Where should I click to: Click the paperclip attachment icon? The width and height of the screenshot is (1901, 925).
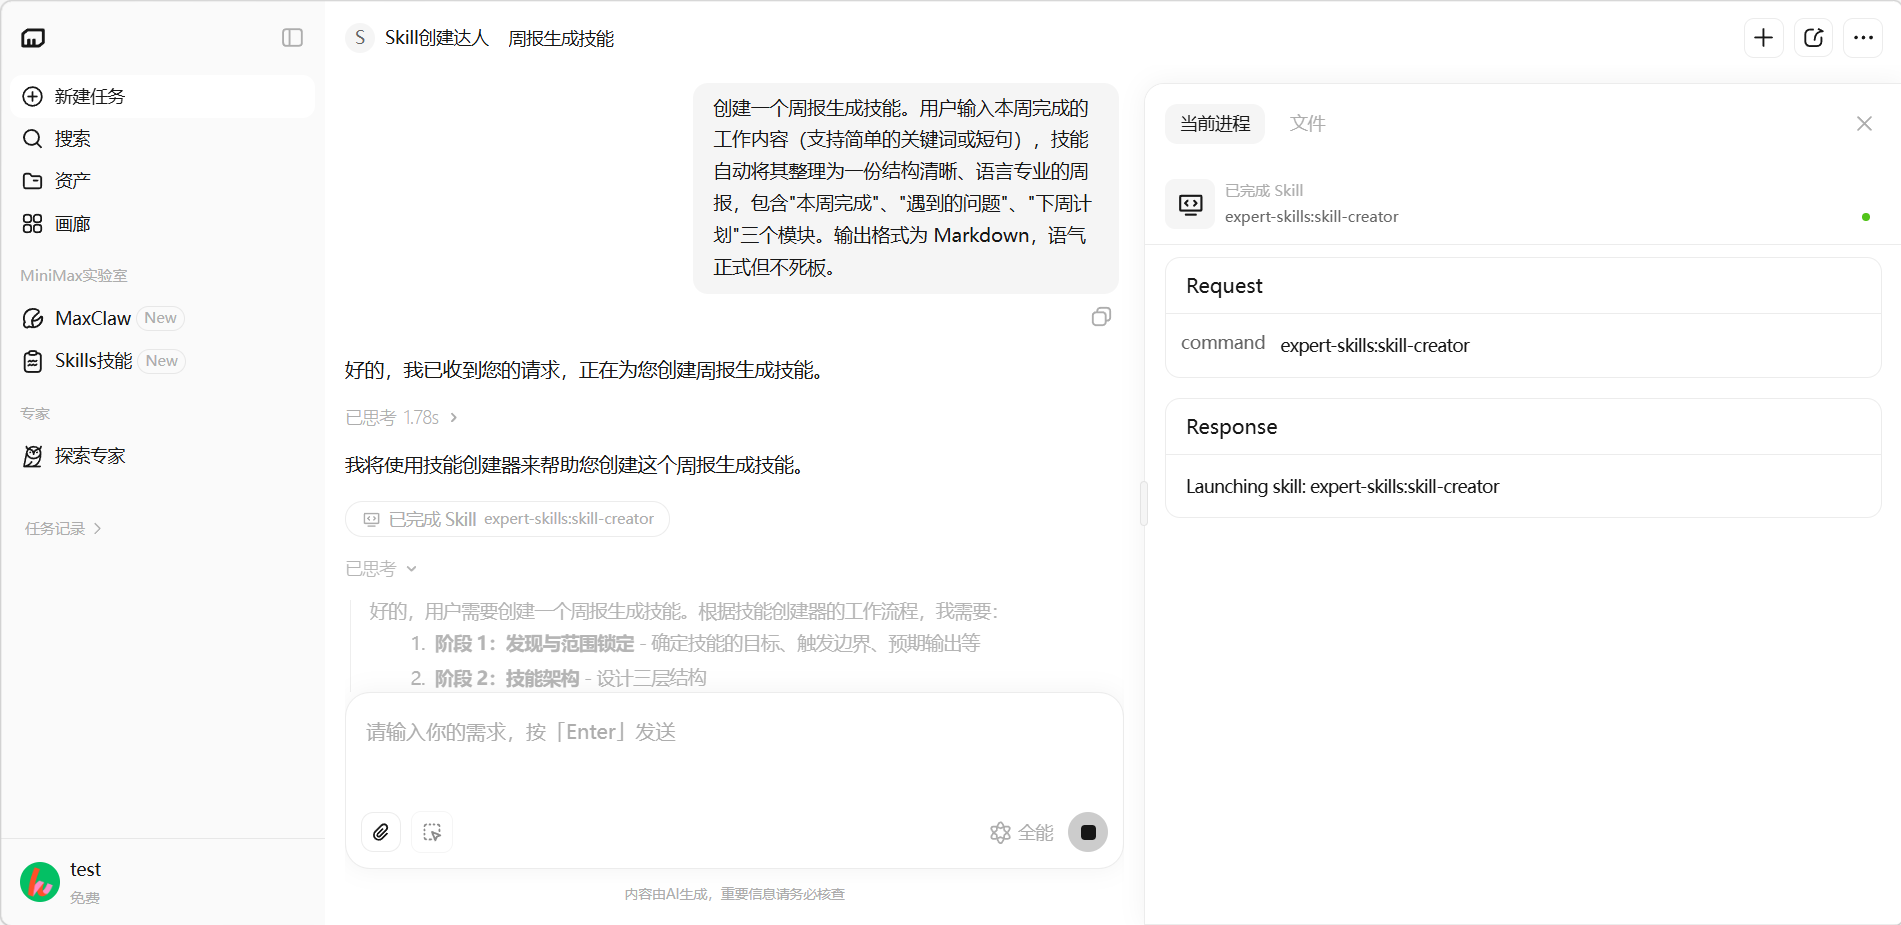click(x=381, y=832)
